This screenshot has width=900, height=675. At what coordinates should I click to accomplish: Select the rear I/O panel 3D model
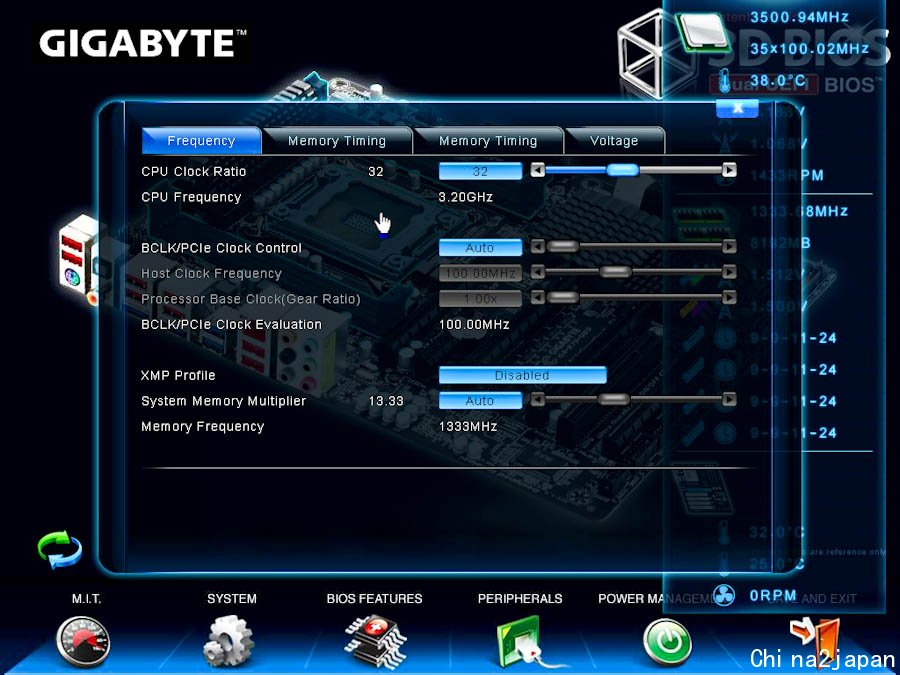[x=80, y=258]
